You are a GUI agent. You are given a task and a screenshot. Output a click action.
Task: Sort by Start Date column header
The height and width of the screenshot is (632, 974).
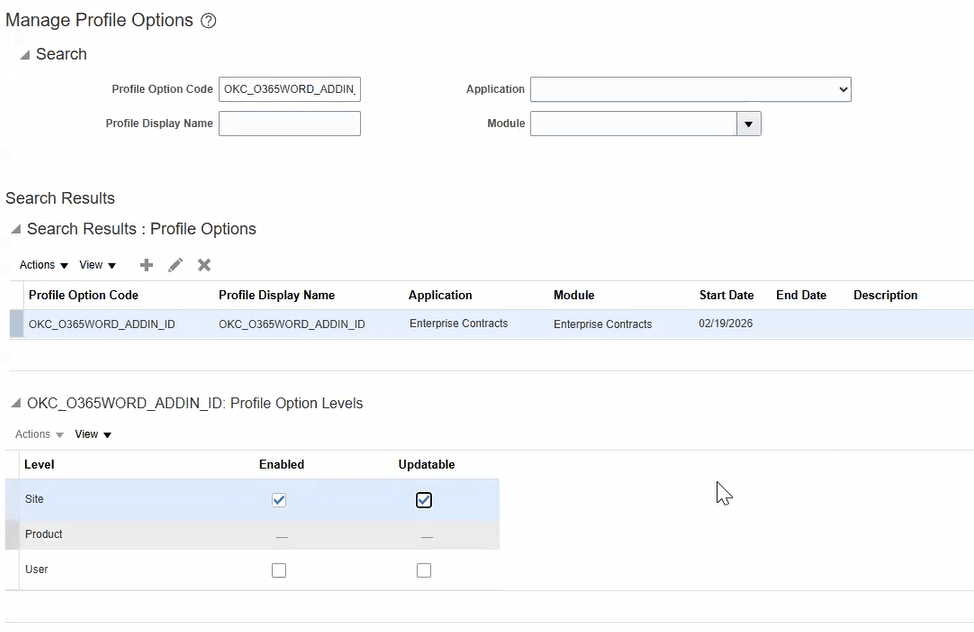tap(726, 295)
